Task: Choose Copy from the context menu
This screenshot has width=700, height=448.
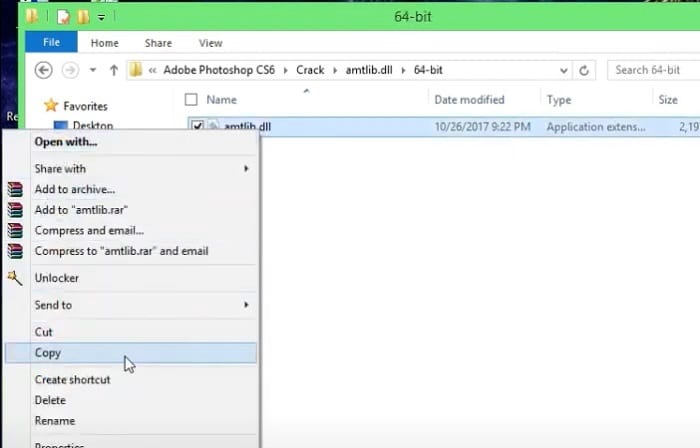Action: pos(130,353)
